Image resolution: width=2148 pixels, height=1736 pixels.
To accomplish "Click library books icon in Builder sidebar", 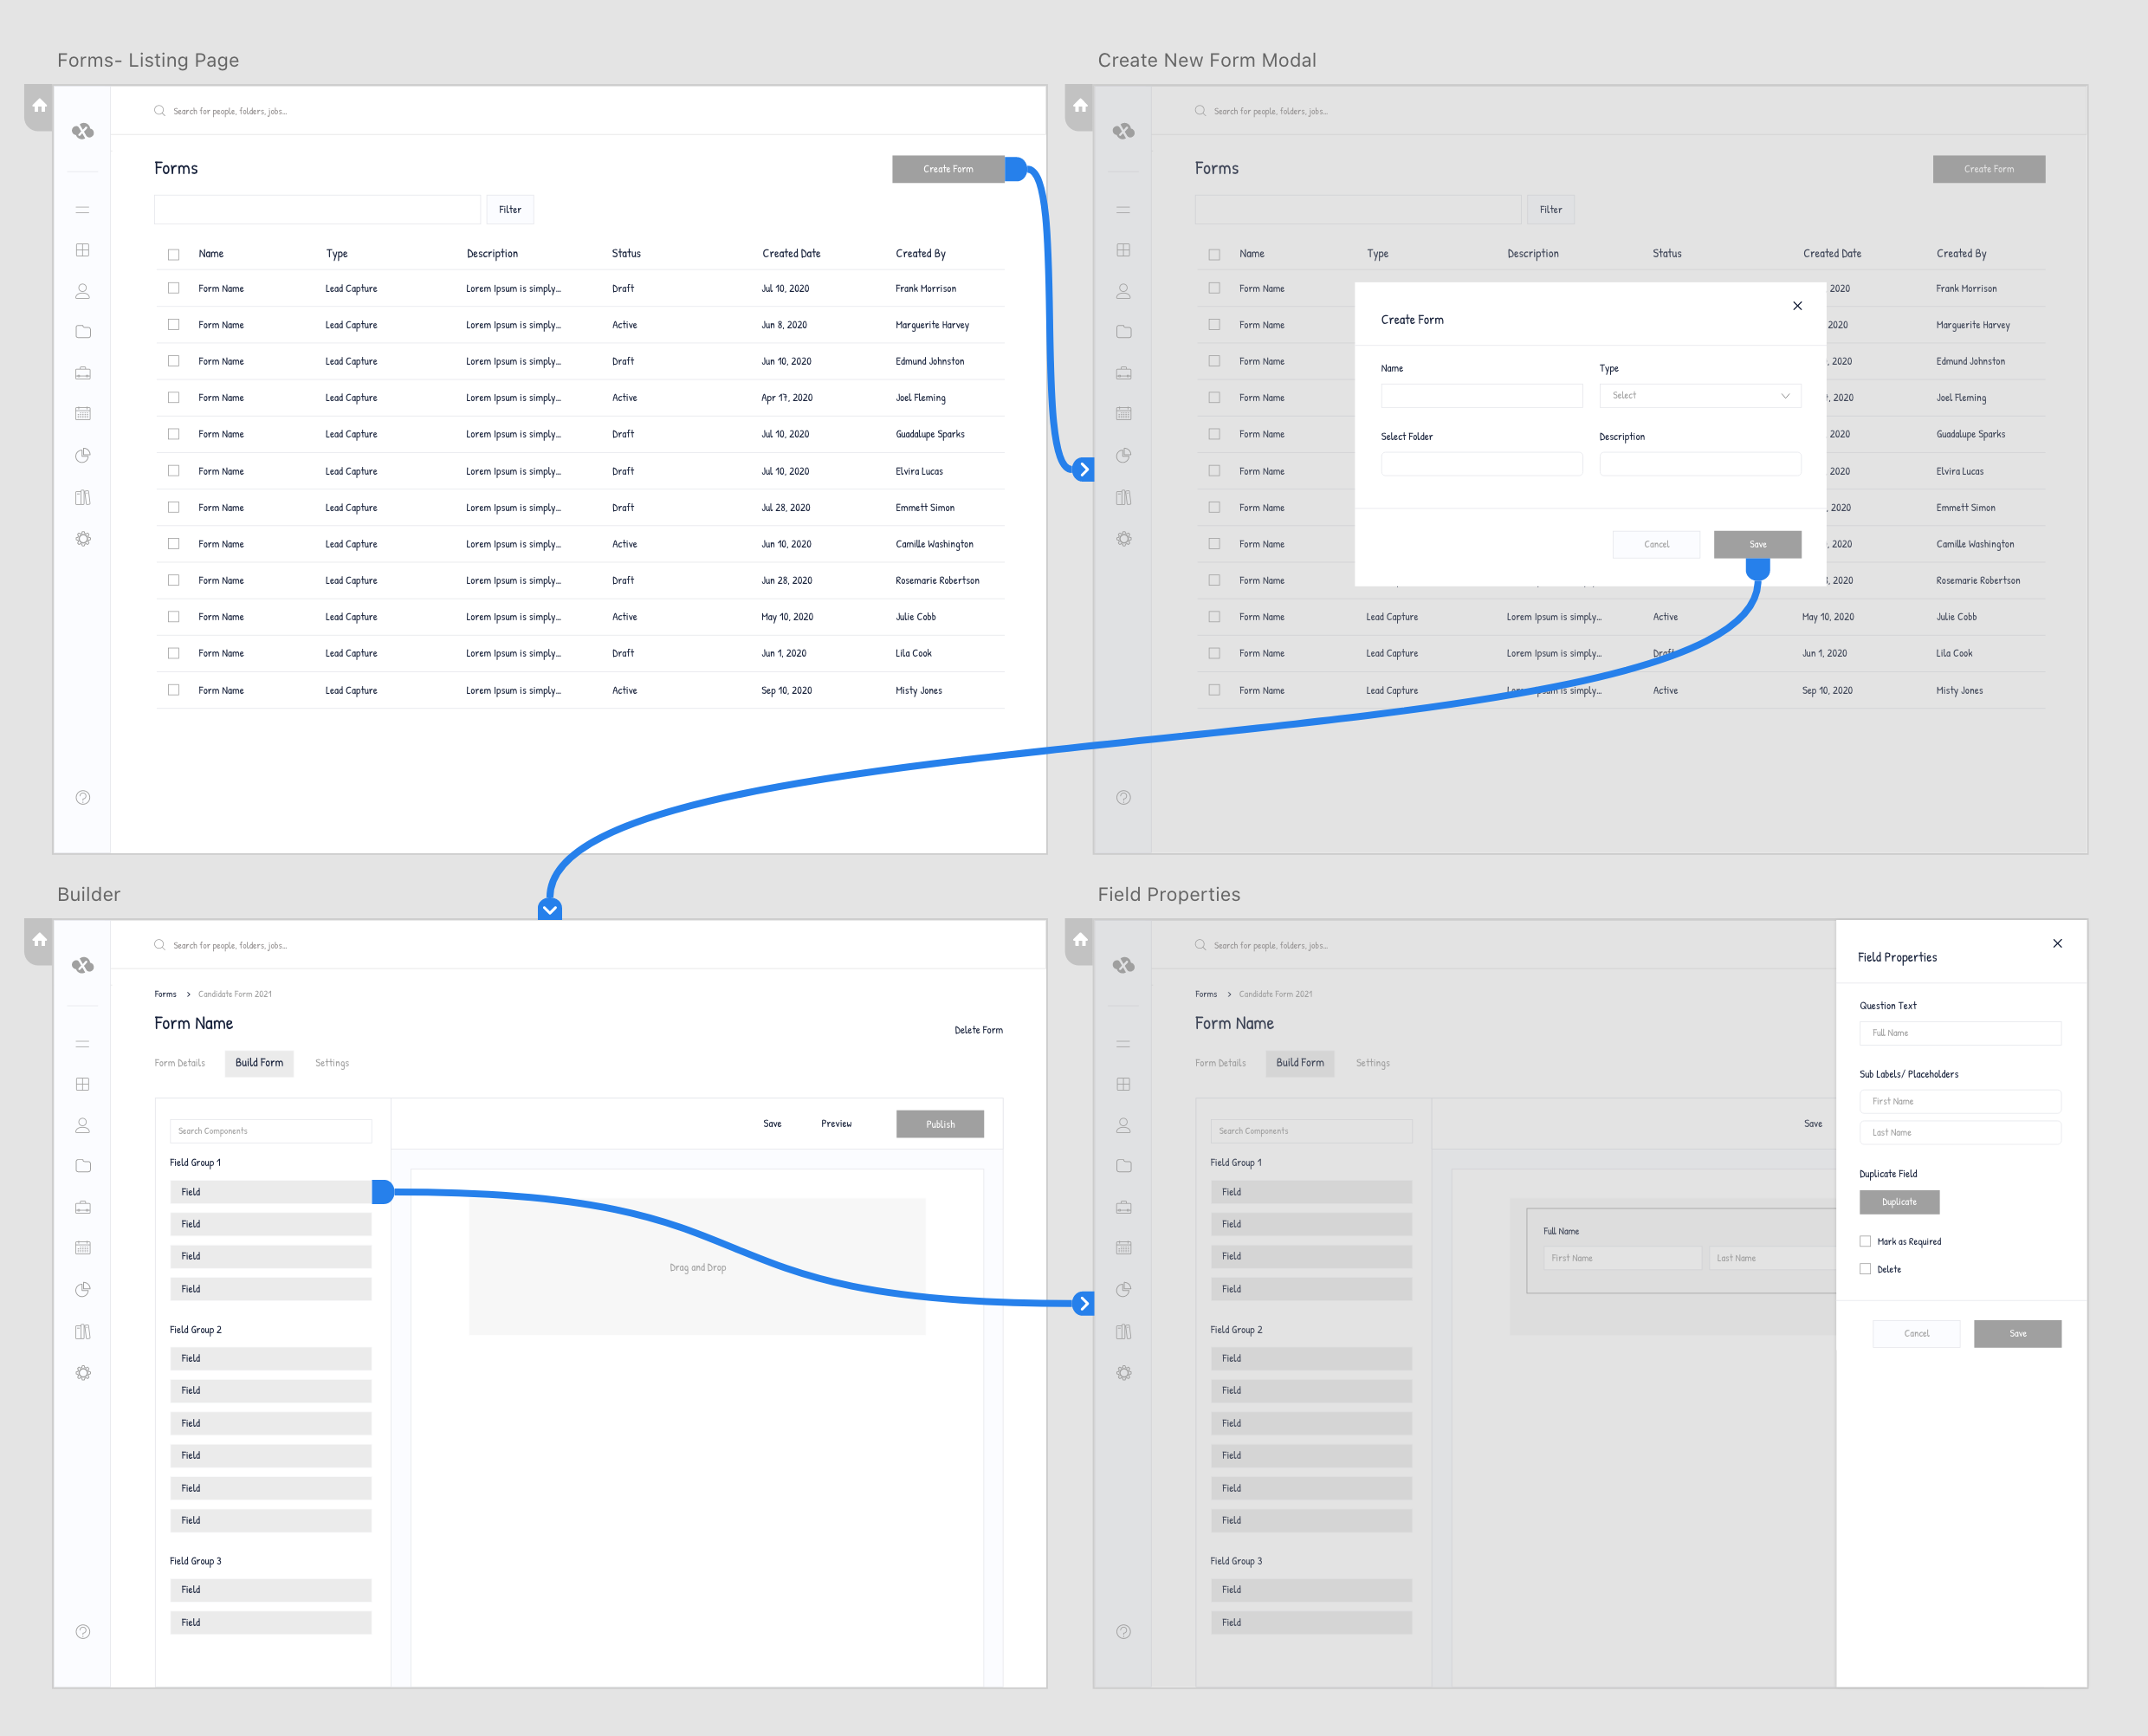I will click(83, 1331).
